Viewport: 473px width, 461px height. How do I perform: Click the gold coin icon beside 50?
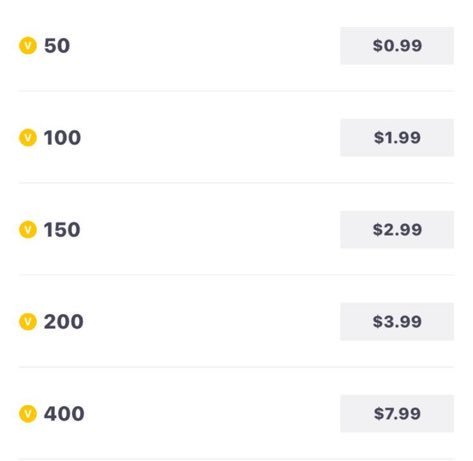coord(28,45)
